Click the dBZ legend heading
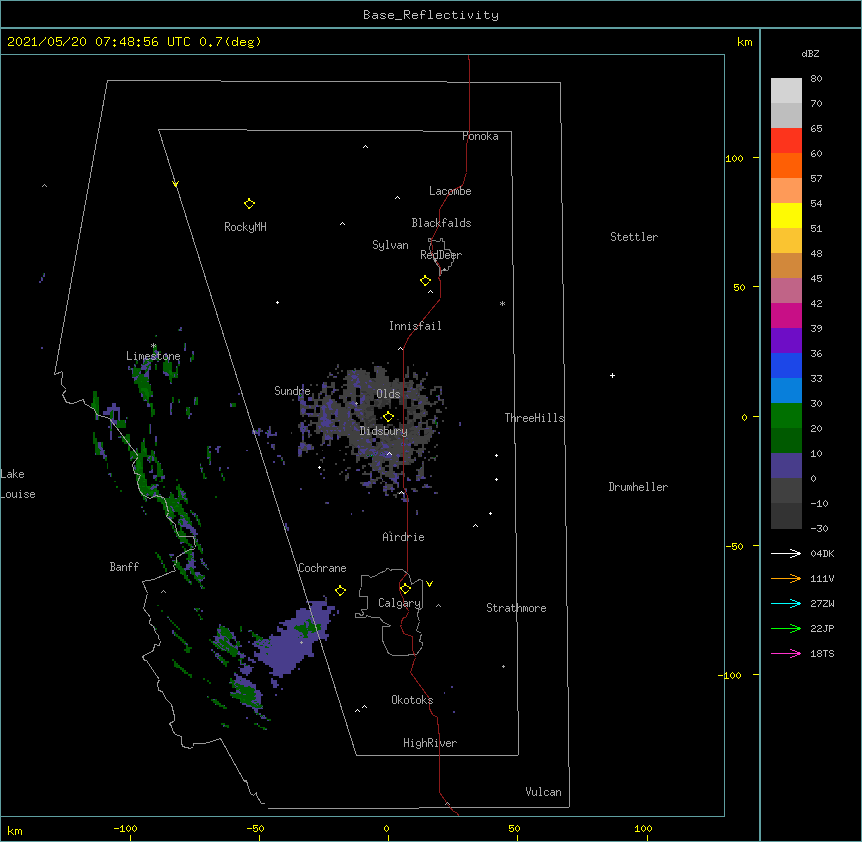The height and width of the screenshot is (842, 862). pyautogui.click(x=810, y=54)
